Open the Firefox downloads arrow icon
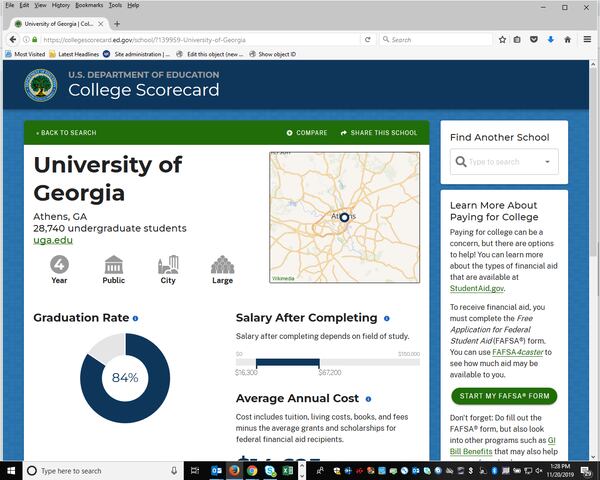The image size is (600, 480). pyautogui.click(x=550, y=40)
